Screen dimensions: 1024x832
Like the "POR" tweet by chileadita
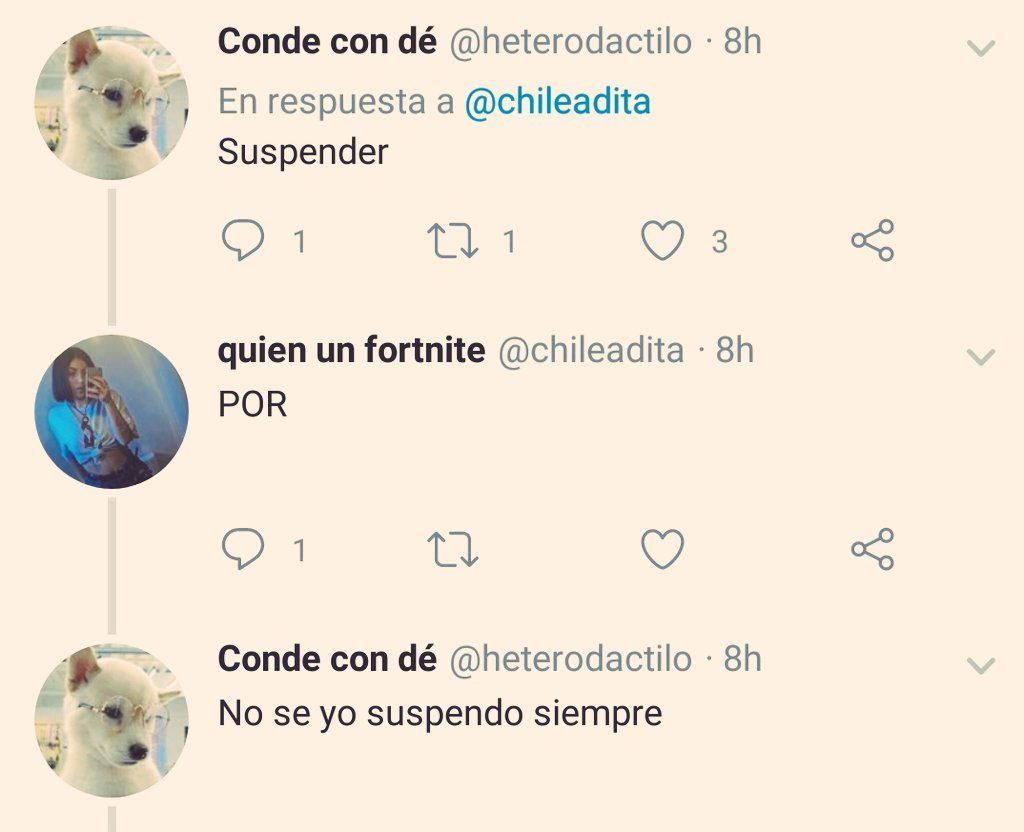point(663,549)
